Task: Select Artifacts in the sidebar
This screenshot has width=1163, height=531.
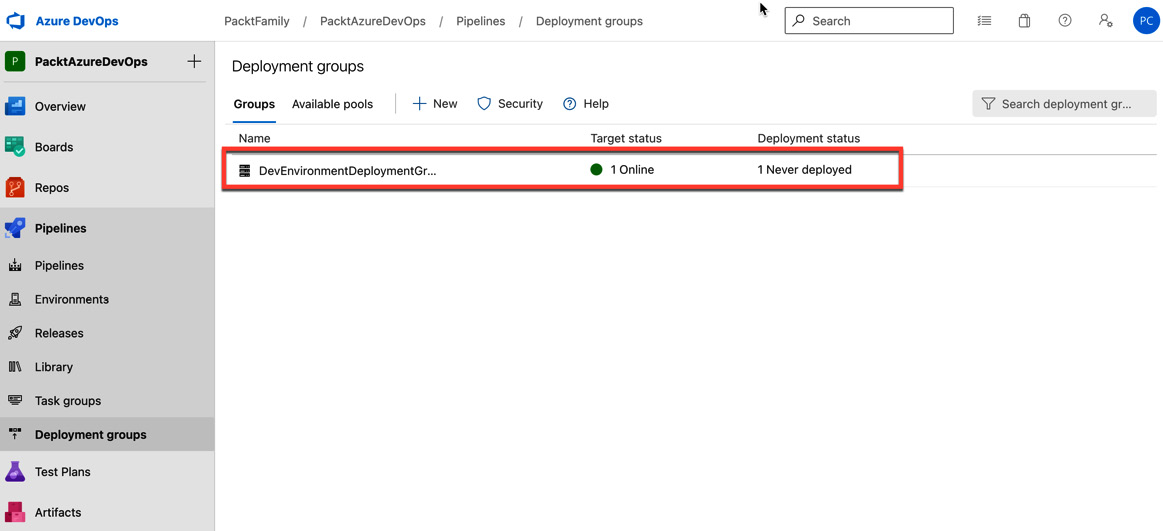Action: coord(58,512)
